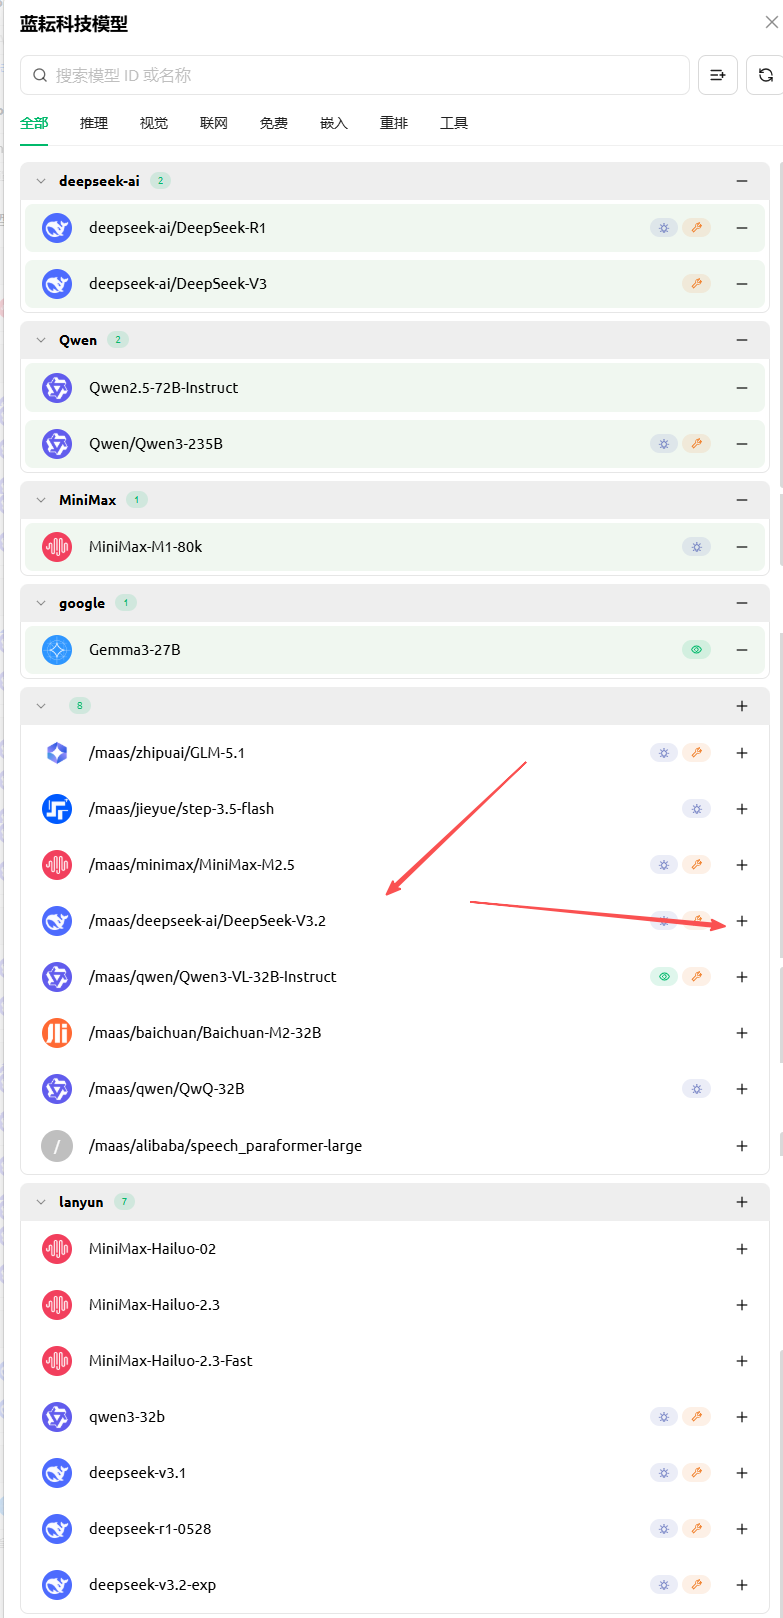Screen dimensions: 783x1618
Task: Switch to the 重排 tab
Action: click(394, 123)
